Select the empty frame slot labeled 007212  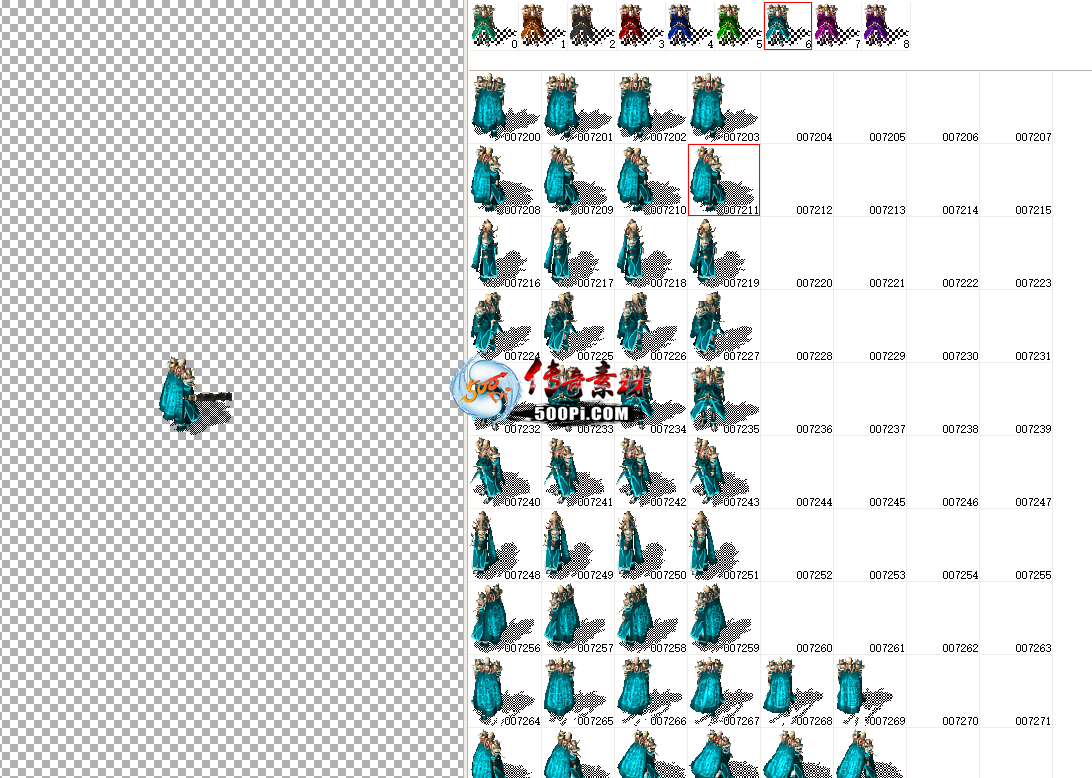(x=797, y=180)
